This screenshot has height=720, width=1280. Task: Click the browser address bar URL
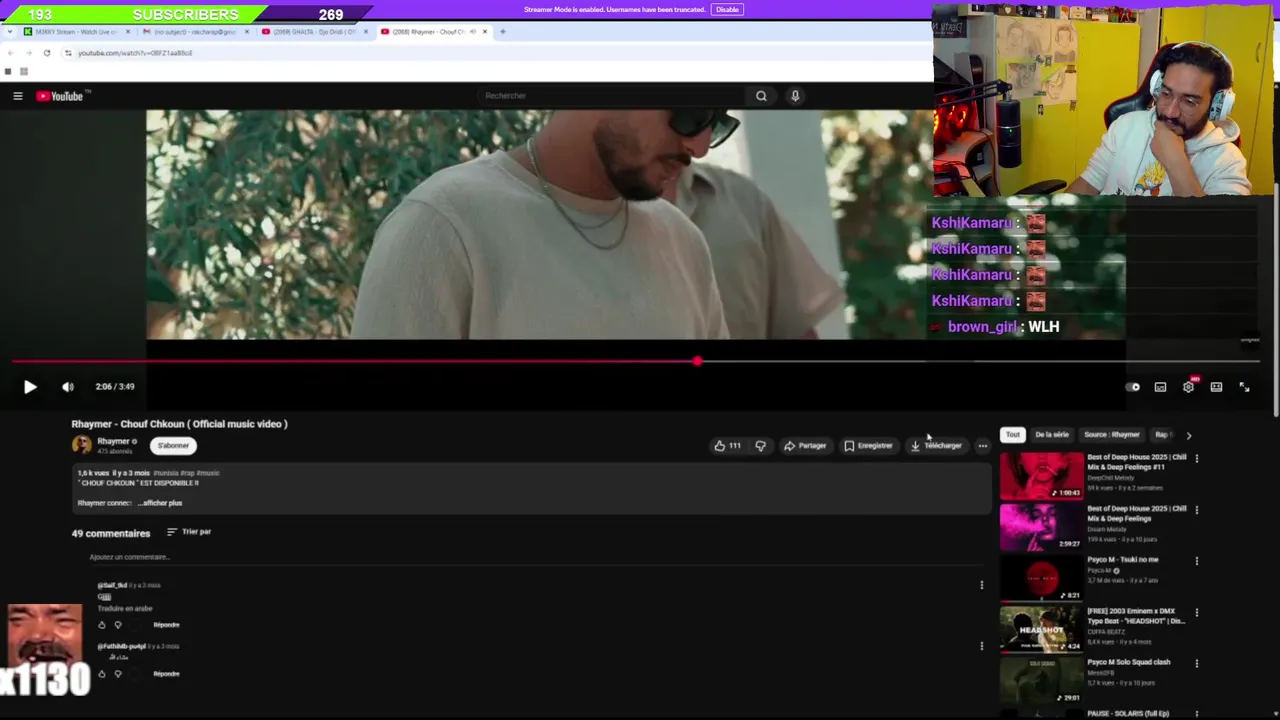click(x=135, y=53)
